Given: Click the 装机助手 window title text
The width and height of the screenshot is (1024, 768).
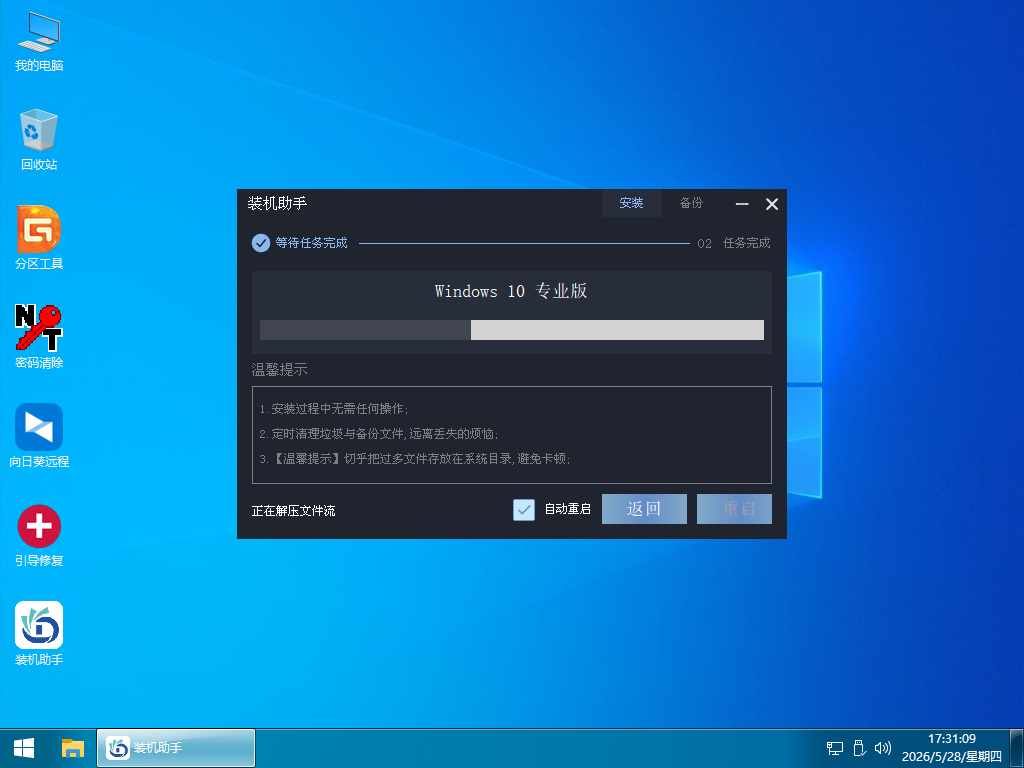Looking at the screenshot, I should [277, 203].
